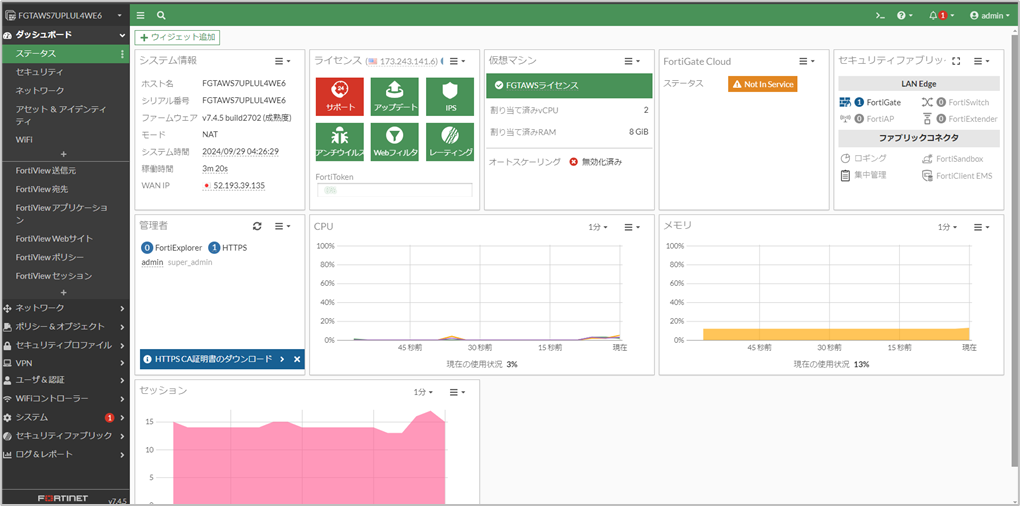Expand セキュリティプロファイル sidebar menu
The height and width of the screenshot is (506, 1020).
pos(65,345)
